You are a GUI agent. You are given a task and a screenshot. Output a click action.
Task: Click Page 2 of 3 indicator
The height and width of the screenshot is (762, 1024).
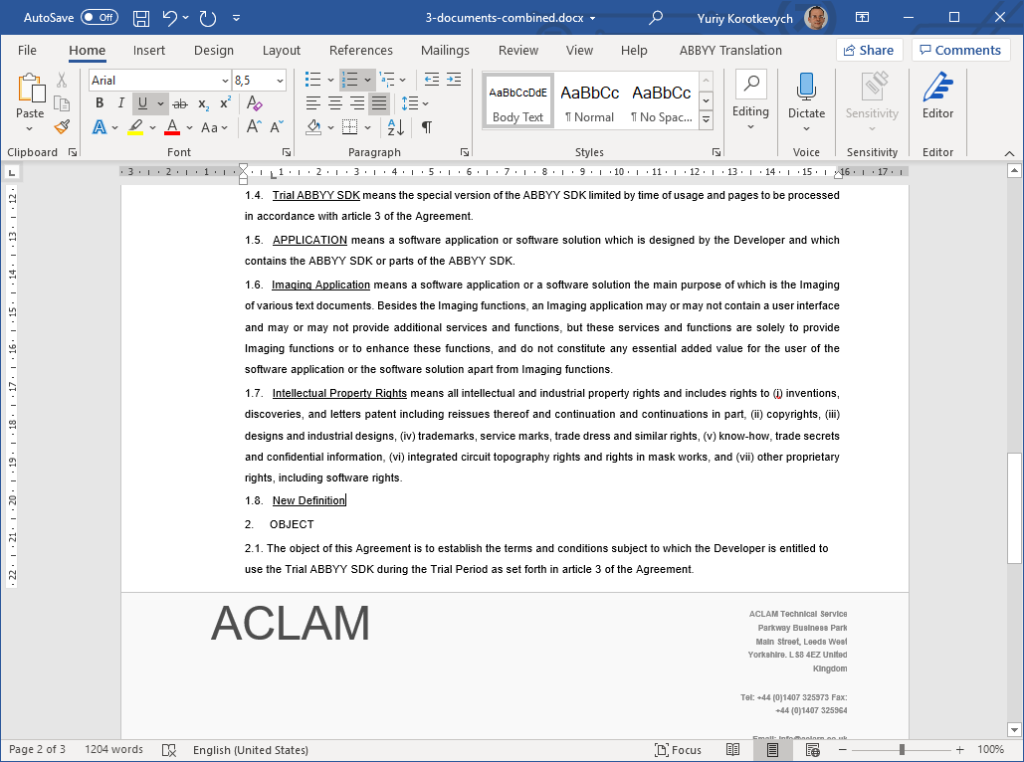click(37, 750)
